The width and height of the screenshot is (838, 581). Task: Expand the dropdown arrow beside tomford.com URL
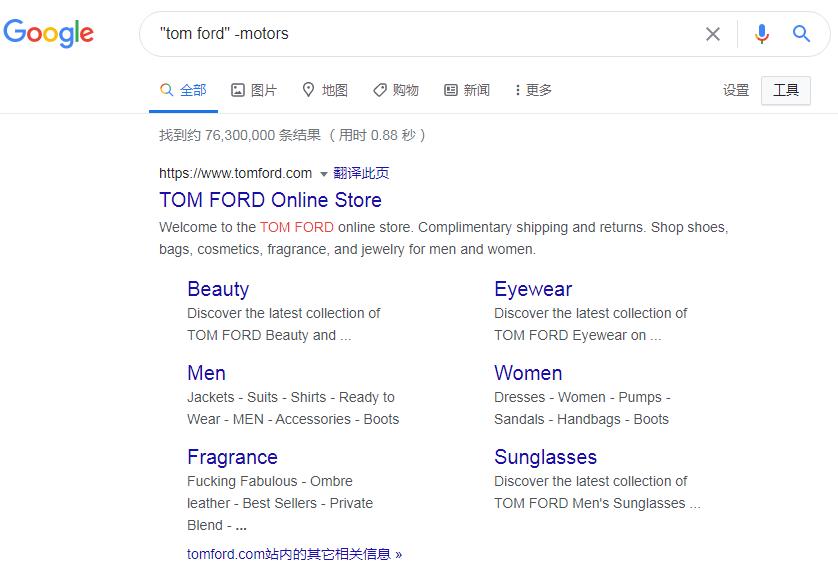coord(323,174)
